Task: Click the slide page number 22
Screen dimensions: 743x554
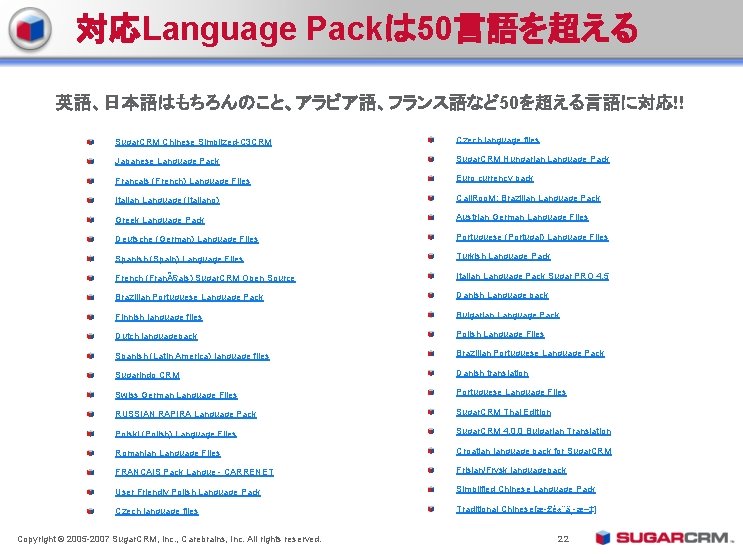Action: 562,539
